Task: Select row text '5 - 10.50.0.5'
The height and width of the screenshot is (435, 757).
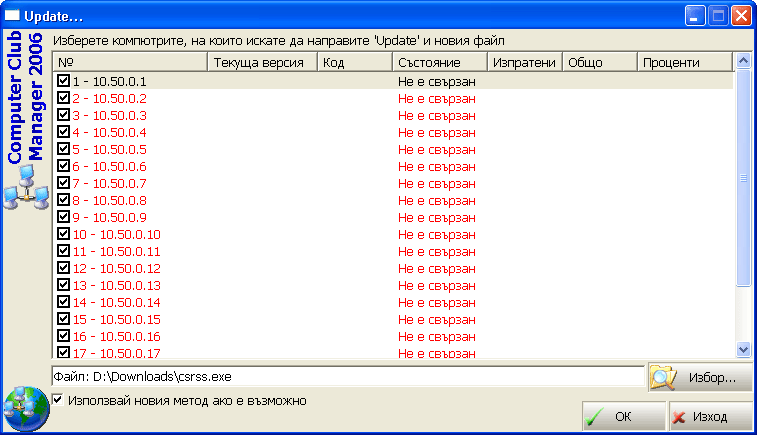Action: (110, 150)
